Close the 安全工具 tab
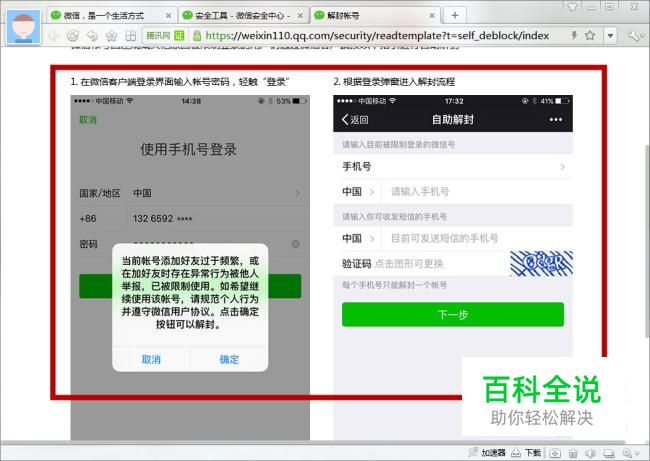The width and height of the screenshot is (650, 461). click(300, 16)
